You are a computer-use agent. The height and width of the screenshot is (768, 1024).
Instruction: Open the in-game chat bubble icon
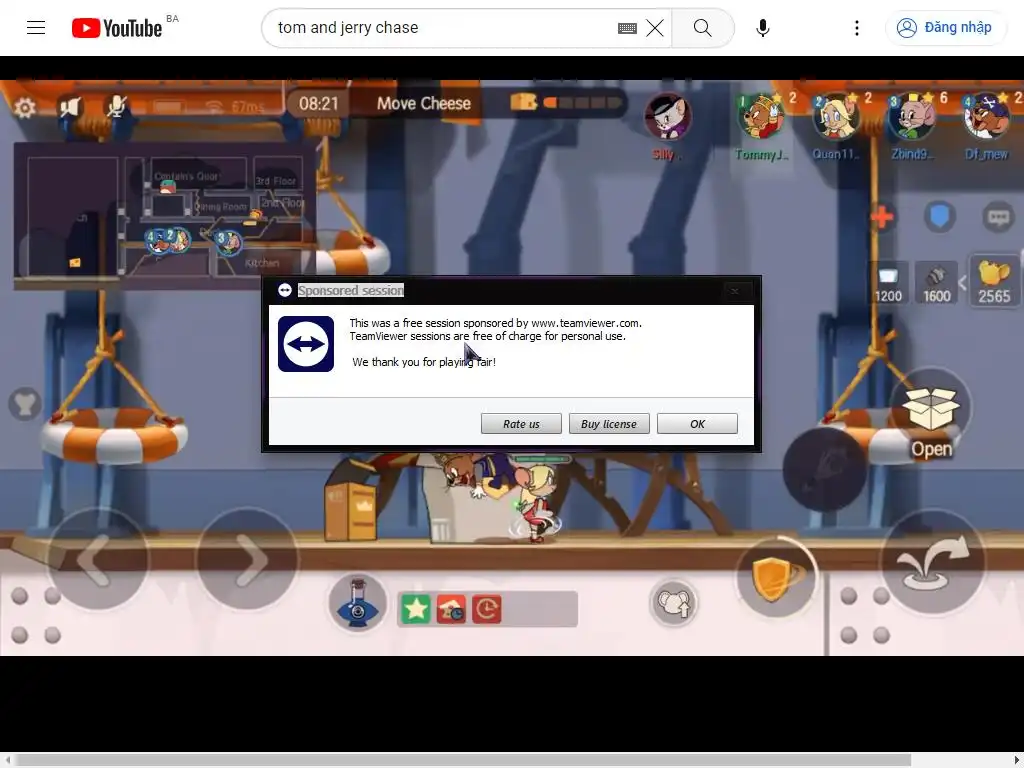tap(998, 217)
